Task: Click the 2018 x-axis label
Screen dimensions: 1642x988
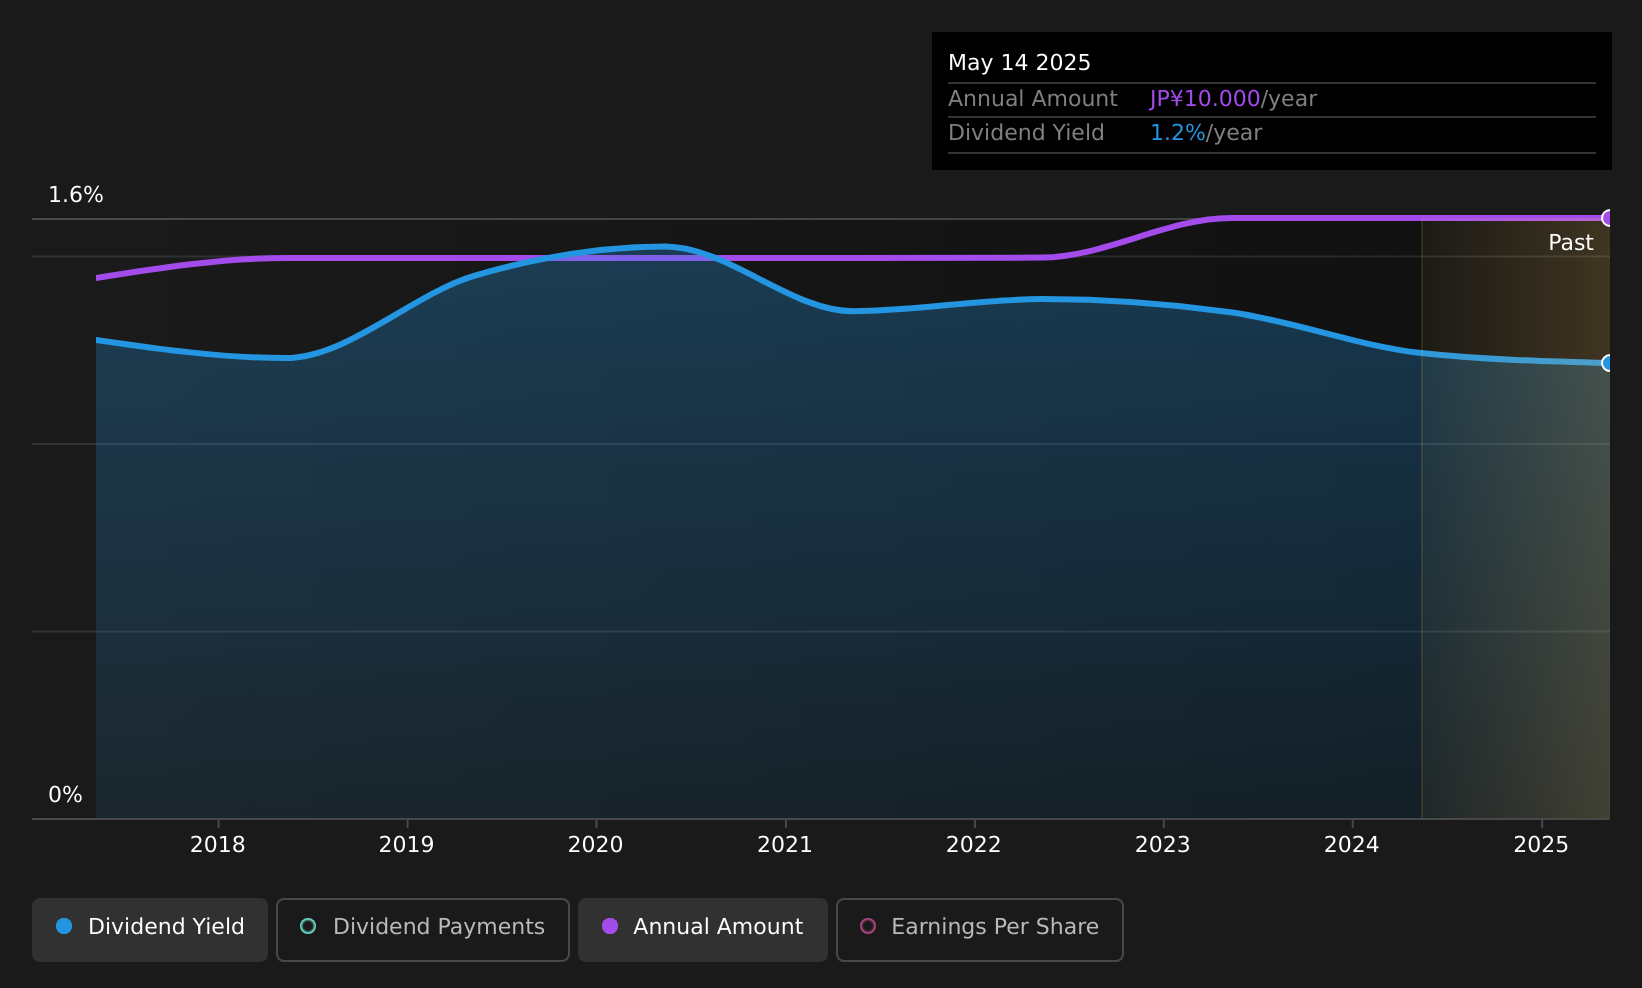Action: click(218, 845)
